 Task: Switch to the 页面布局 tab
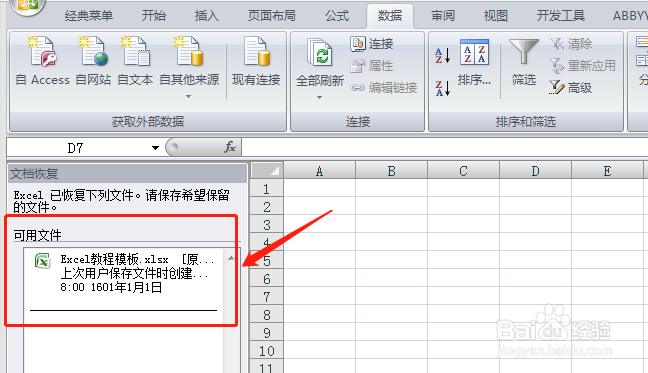pos(272,16)
